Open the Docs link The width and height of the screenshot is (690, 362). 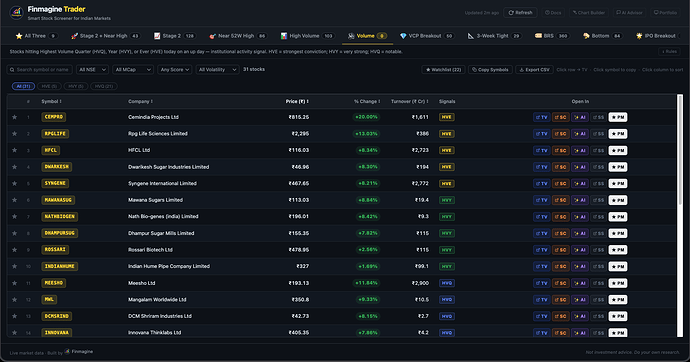(x=553, y=13)
